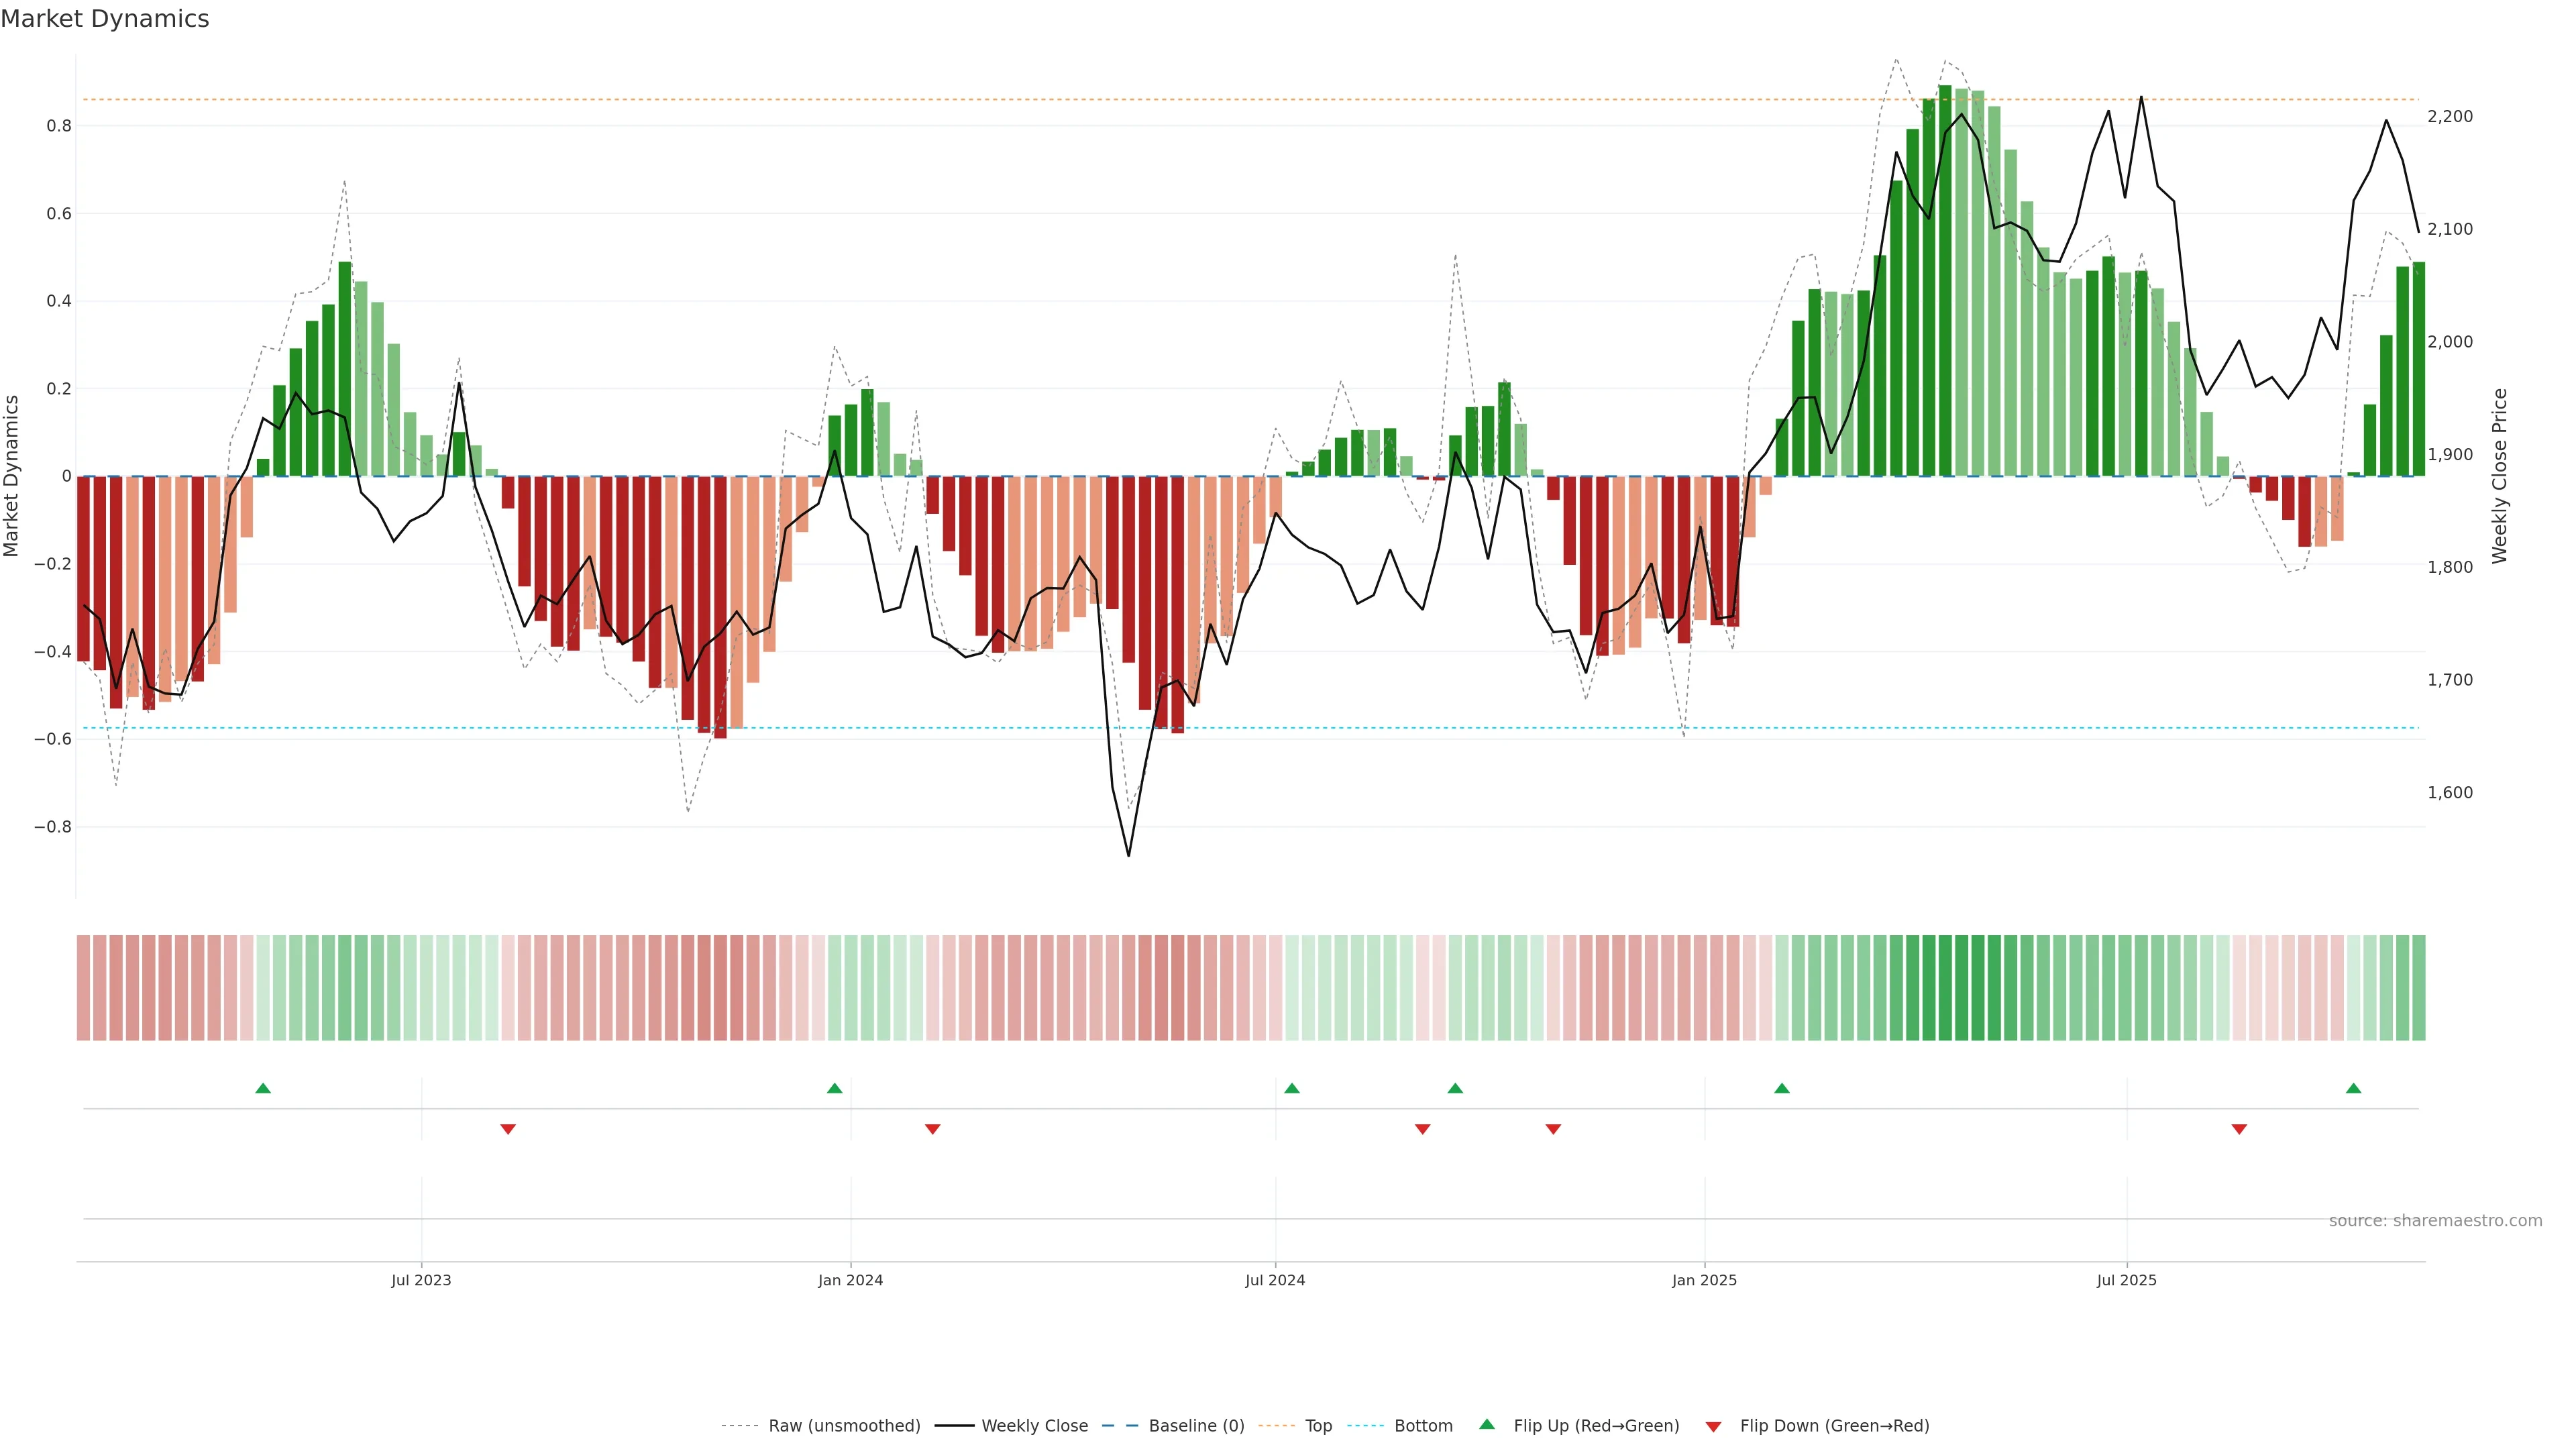Click the 2,200 weekly close axis tick

tap(2450, 117)
